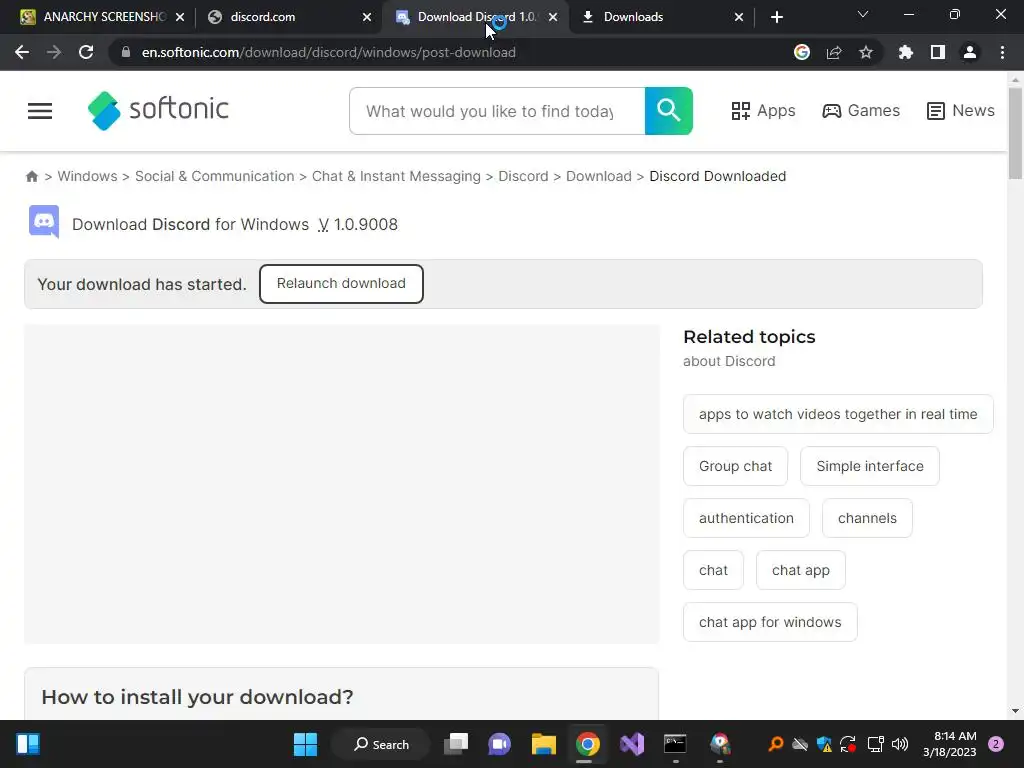Close the discord.com tab
Screen dimensions: 1024x768
367,17
